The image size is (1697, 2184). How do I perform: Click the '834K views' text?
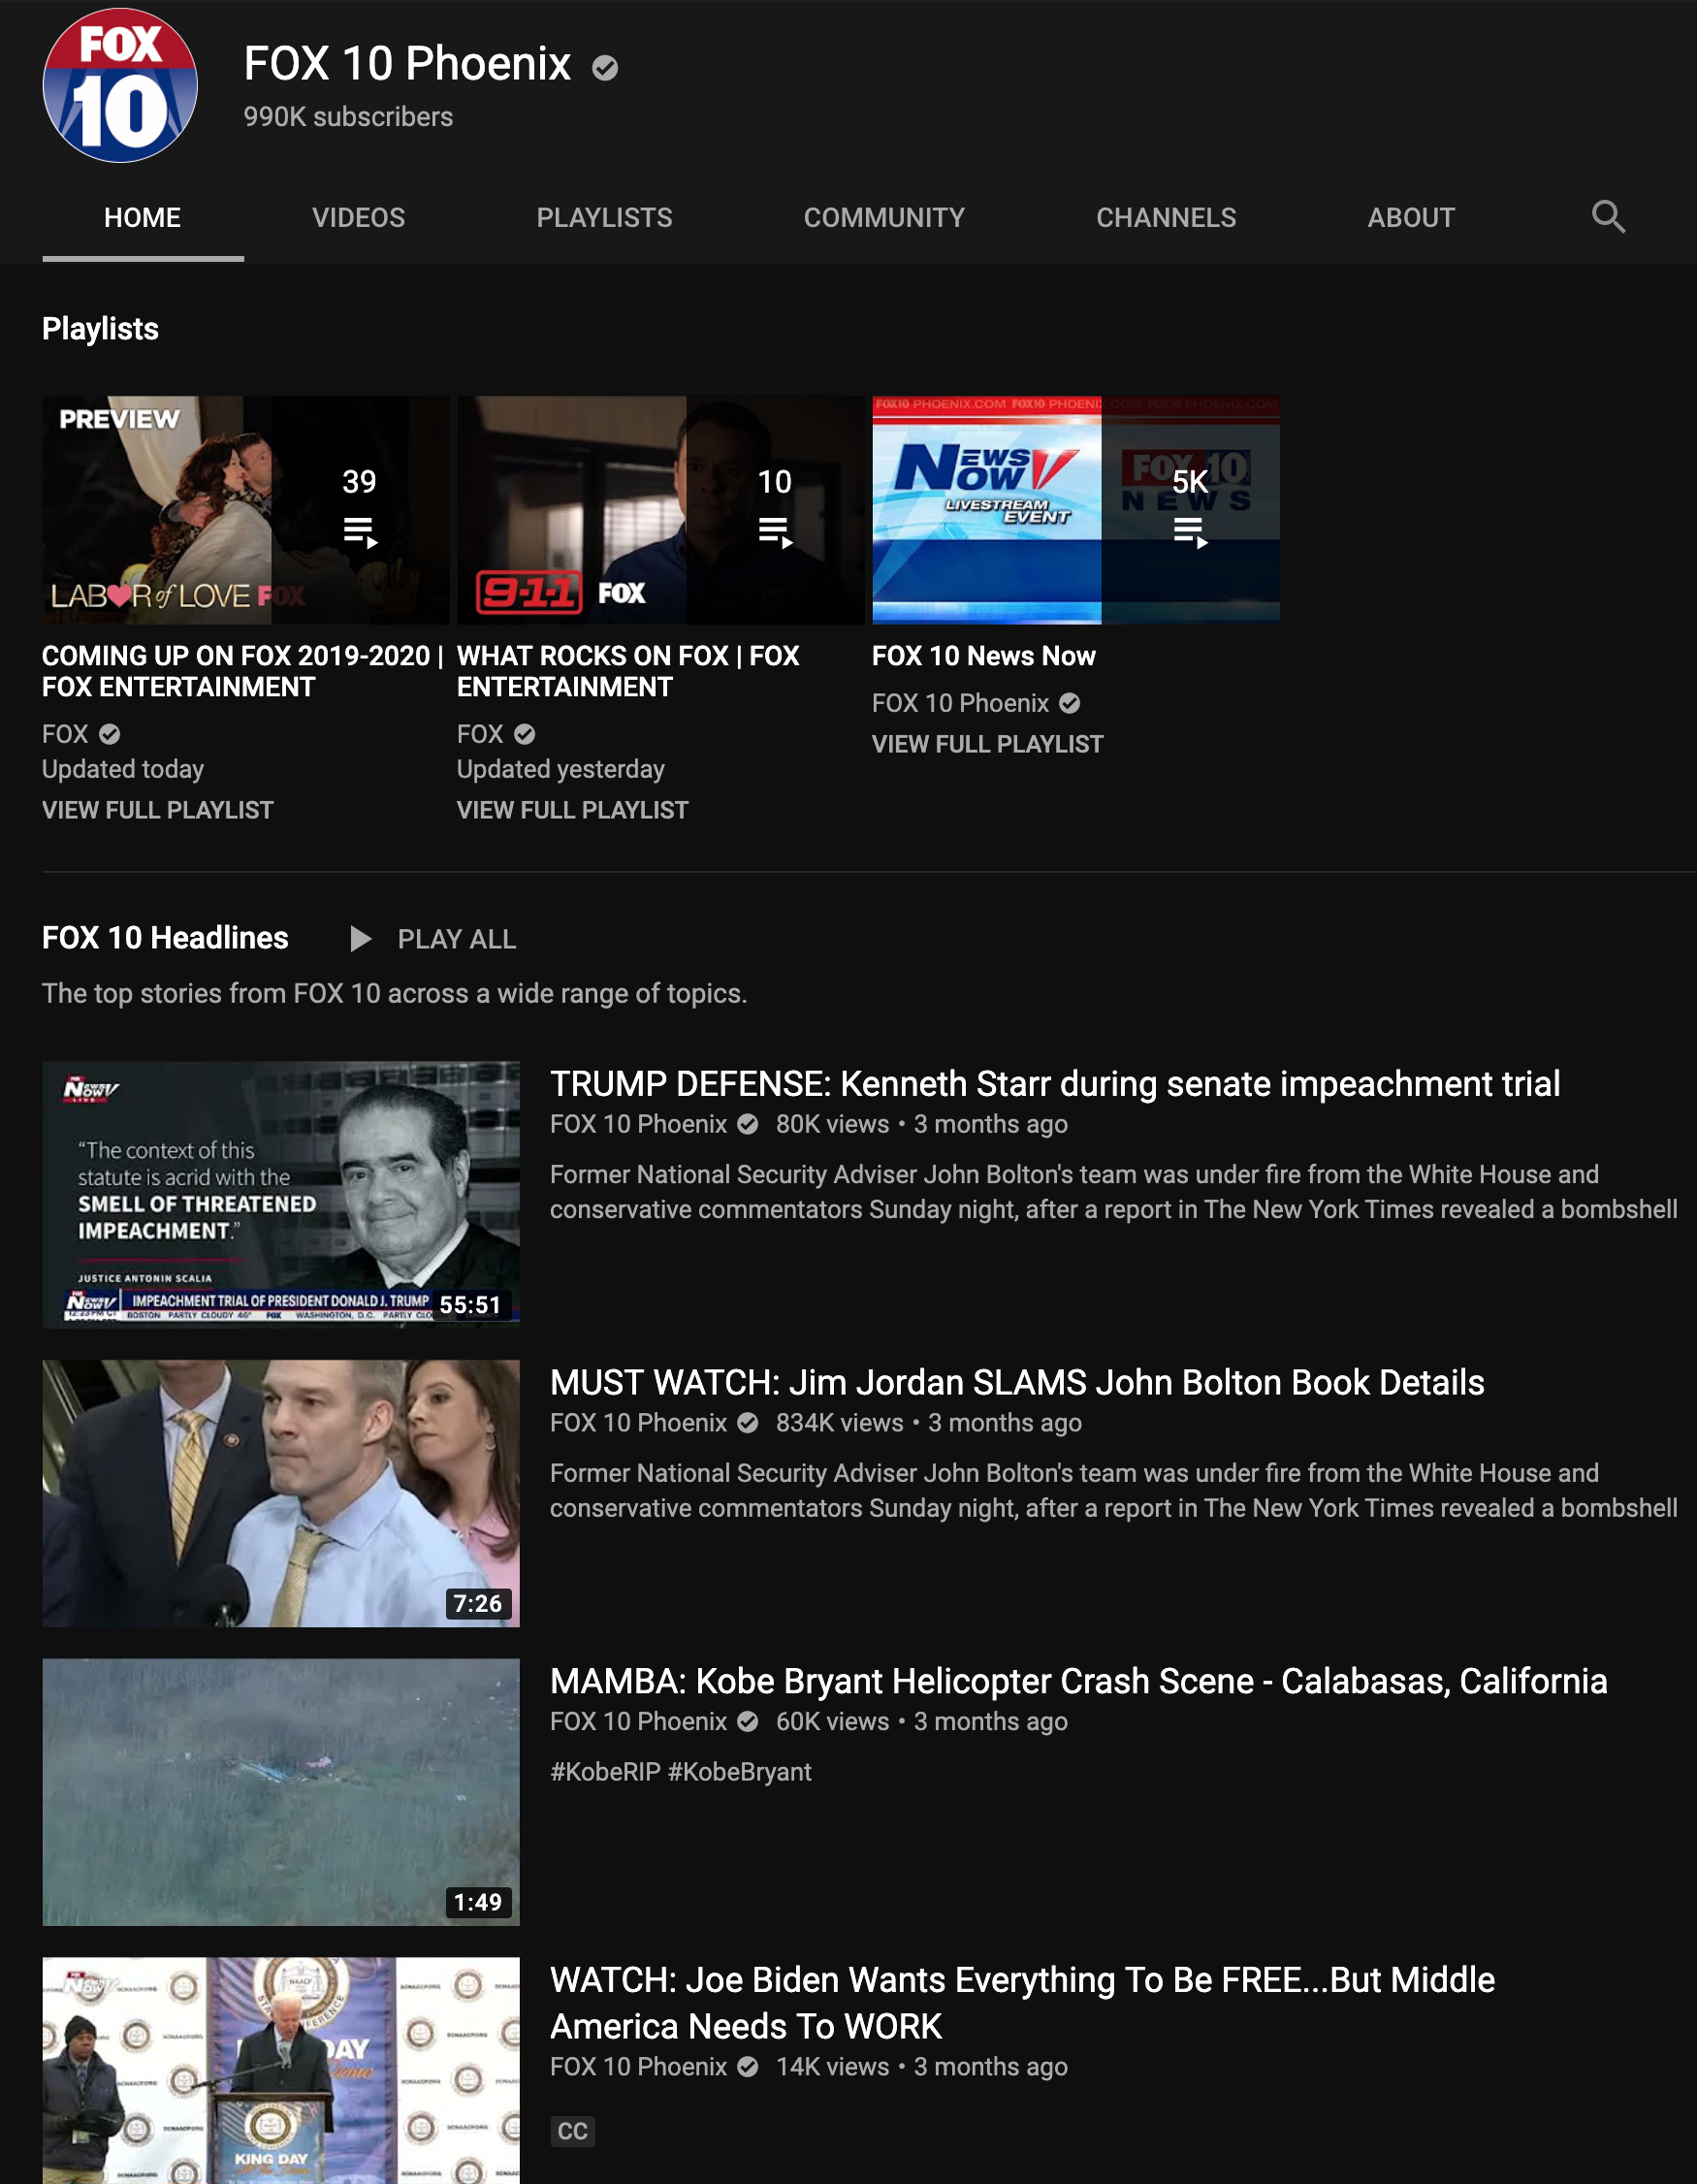pos(839,1423)
